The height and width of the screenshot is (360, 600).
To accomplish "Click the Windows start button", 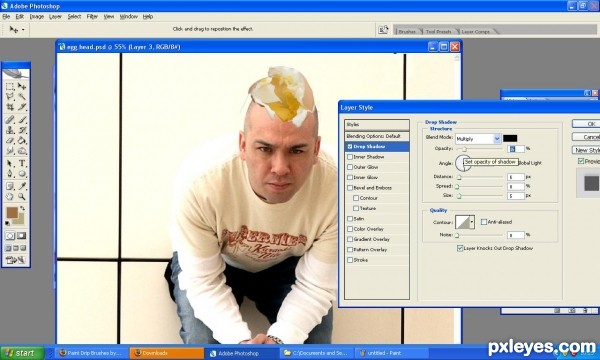I will coord(22,353).
